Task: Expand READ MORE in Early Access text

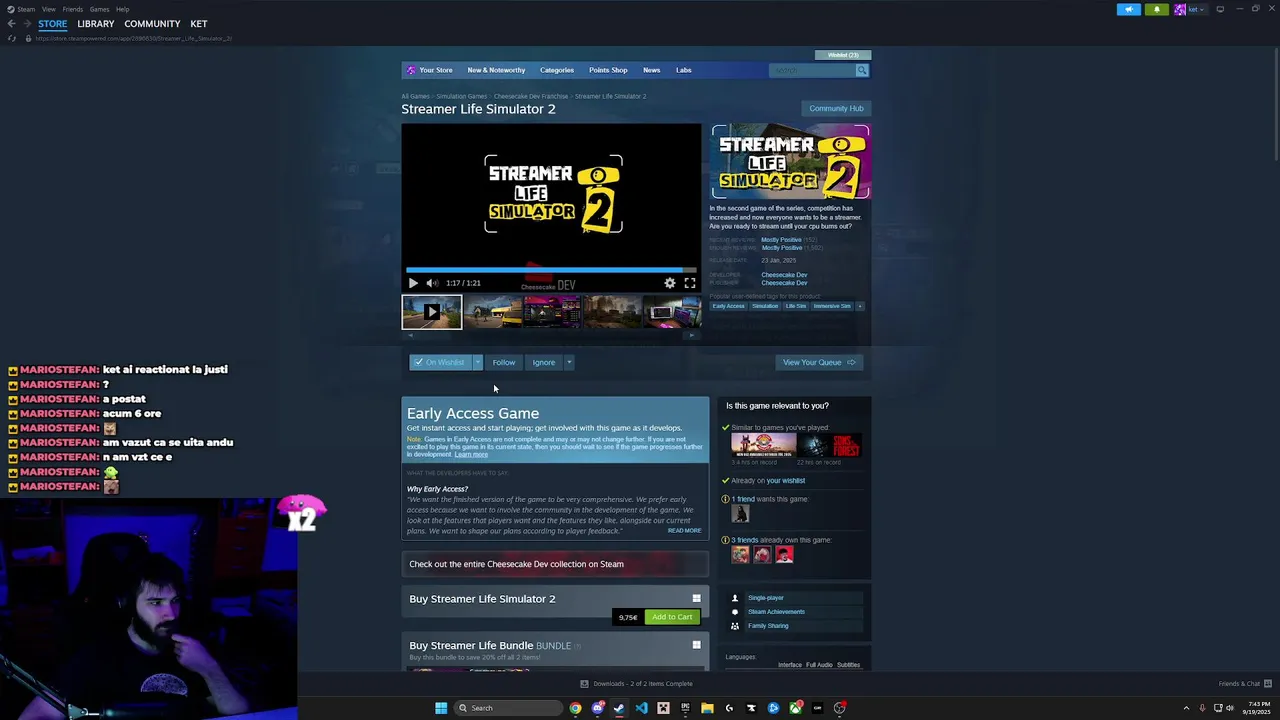Action: tap(684, 530)
